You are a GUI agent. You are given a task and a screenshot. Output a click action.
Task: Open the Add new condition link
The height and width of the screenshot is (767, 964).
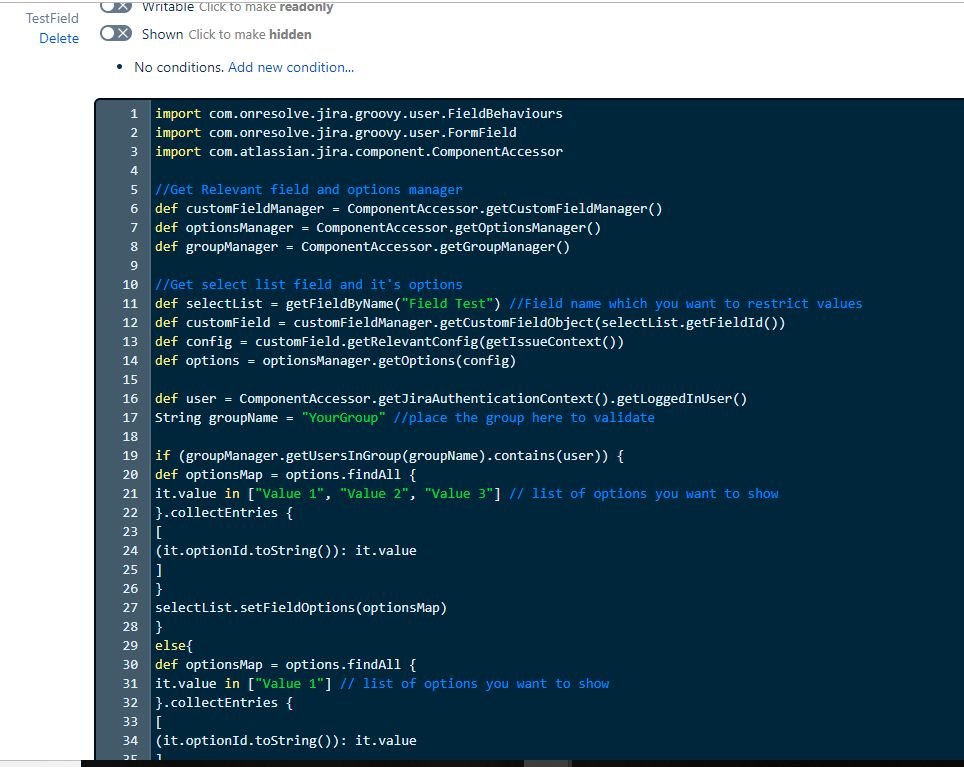(x=291, y=68)
